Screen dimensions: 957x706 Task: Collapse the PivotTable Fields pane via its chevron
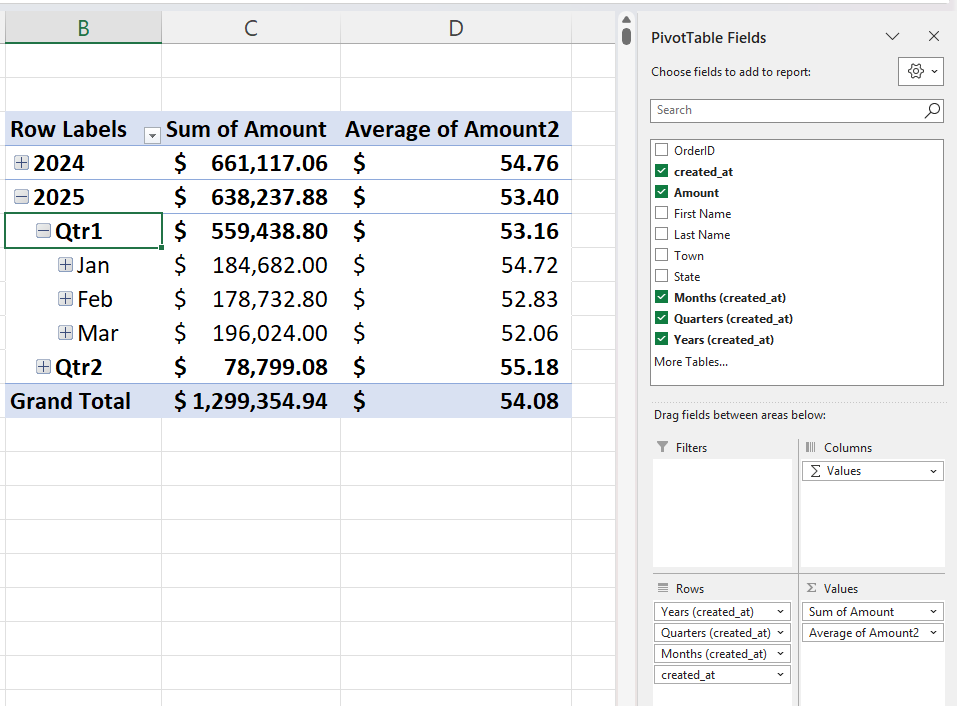[x=893, y=36]
